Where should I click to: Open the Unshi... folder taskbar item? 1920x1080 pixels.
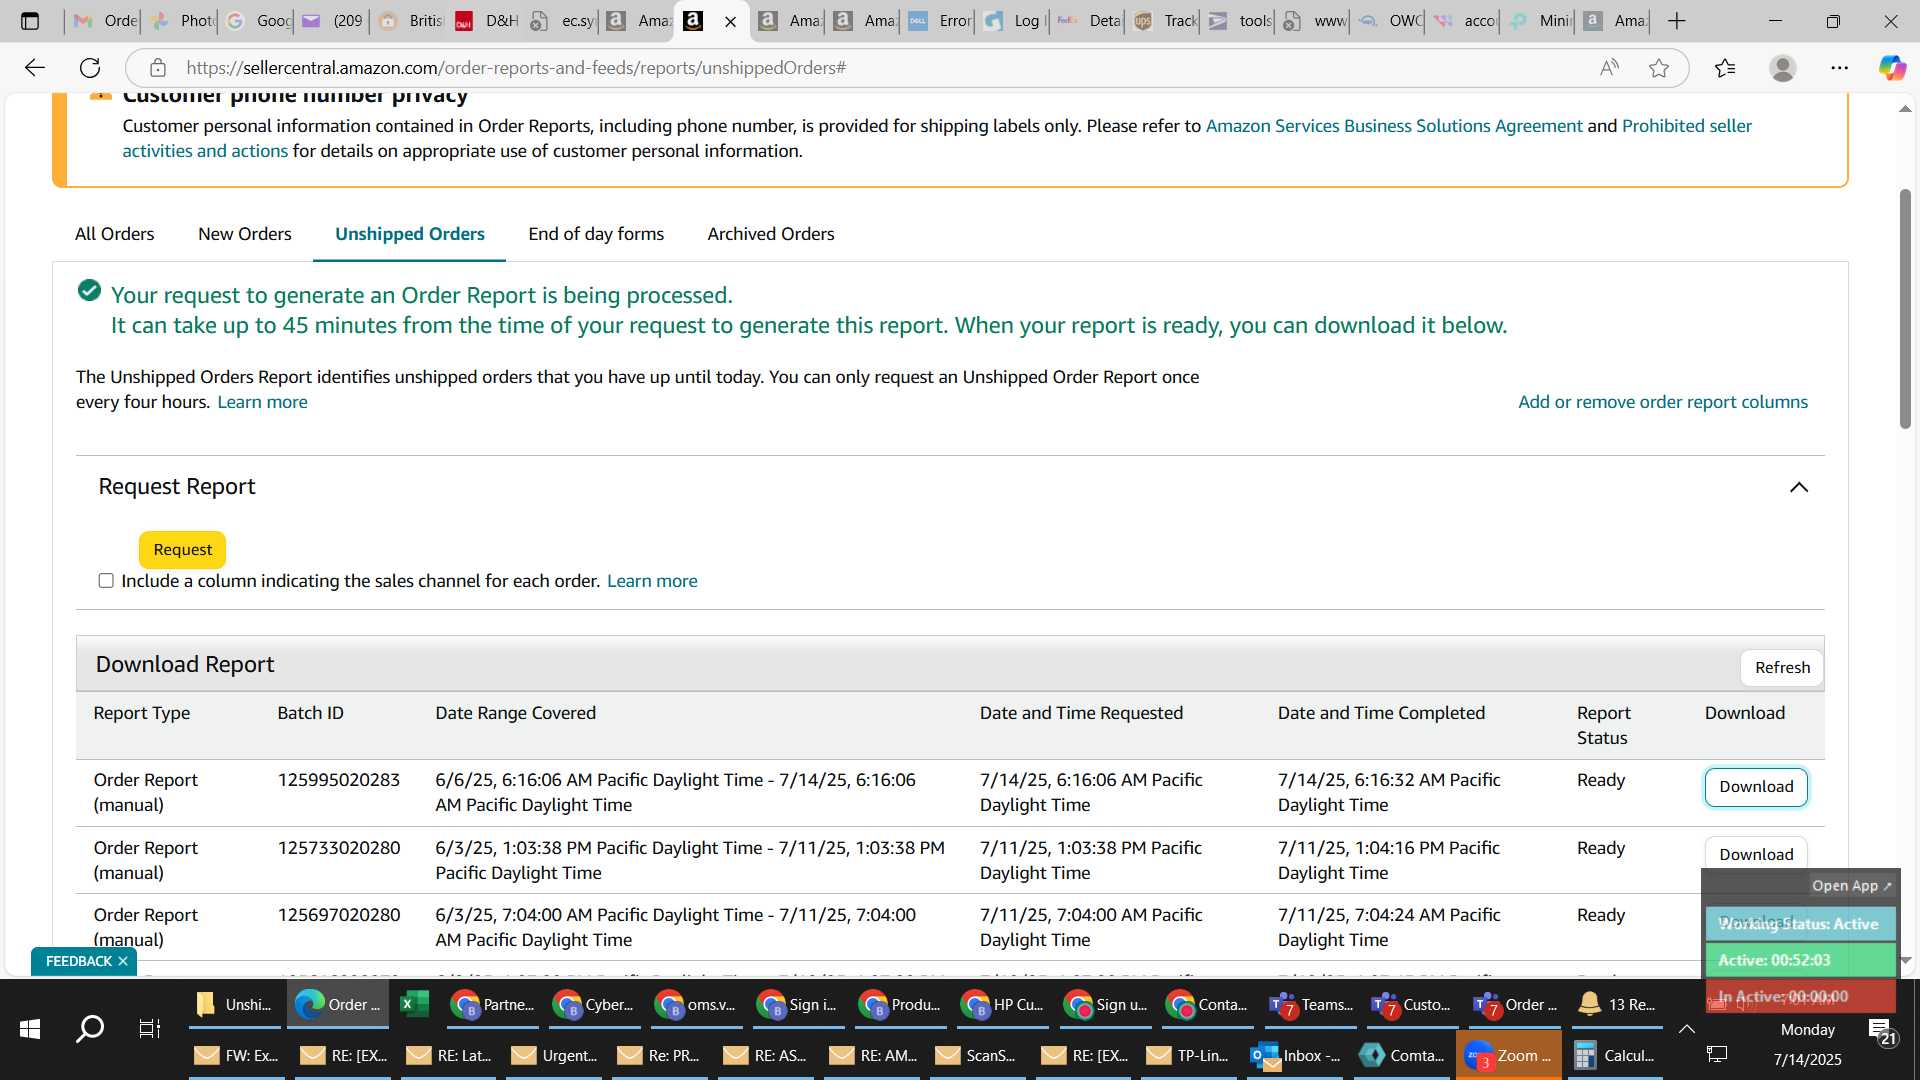click(235, 1004)
